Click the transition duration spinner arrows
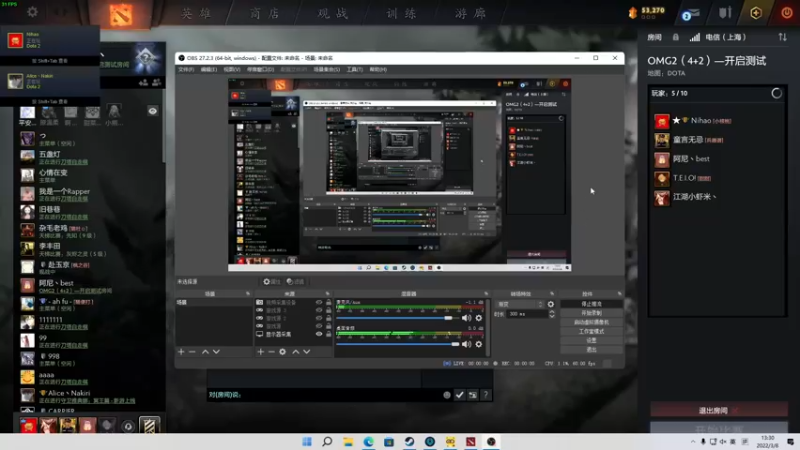 (x=552, y=314)
